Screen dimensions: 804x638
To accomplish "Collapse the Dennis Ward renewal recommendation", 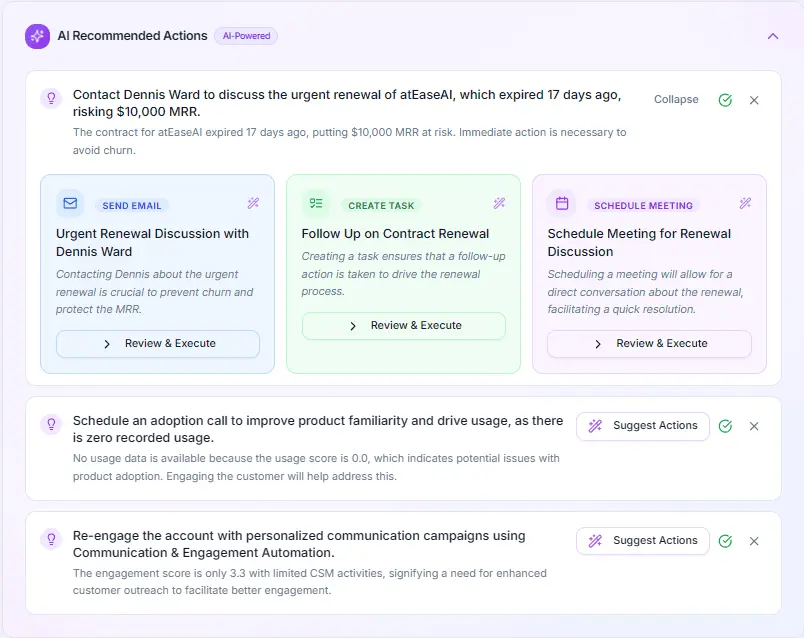I will click(676, 99).
